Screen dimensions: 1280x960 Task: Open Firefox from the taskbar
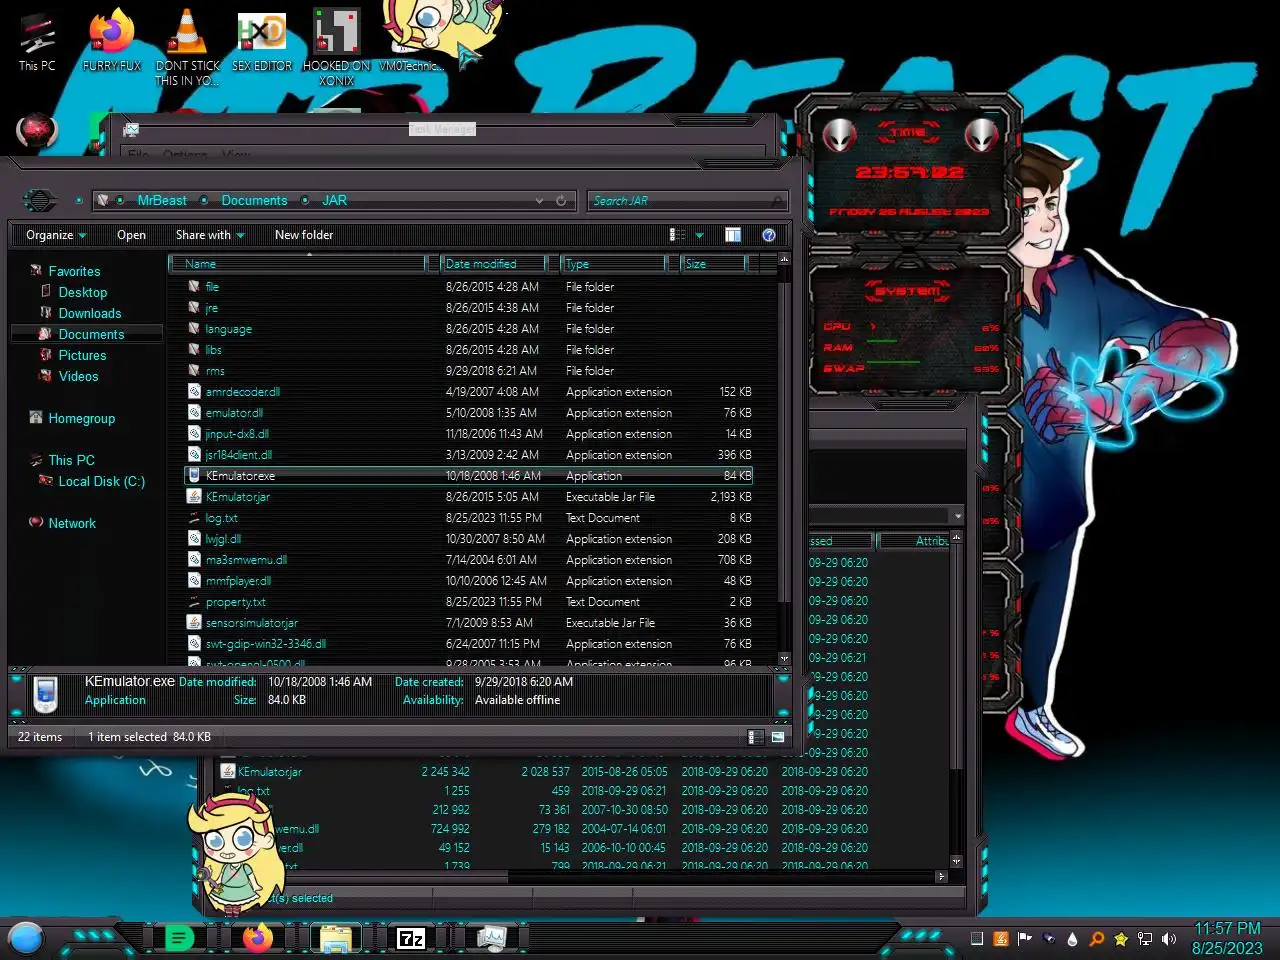pyautogui.click(x=257, y=938)
